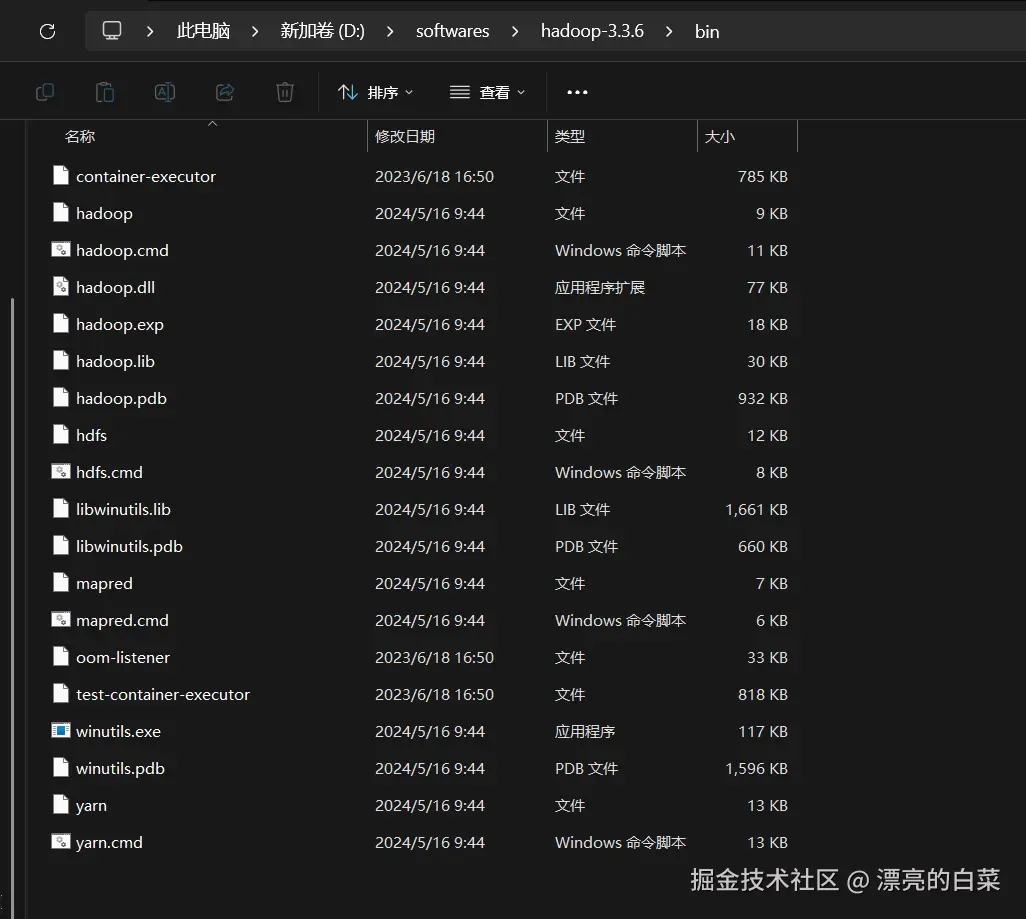Click the EXP 文件 type cell
This screenshot has width=1026, height=919.
click(x=586, y=324)
